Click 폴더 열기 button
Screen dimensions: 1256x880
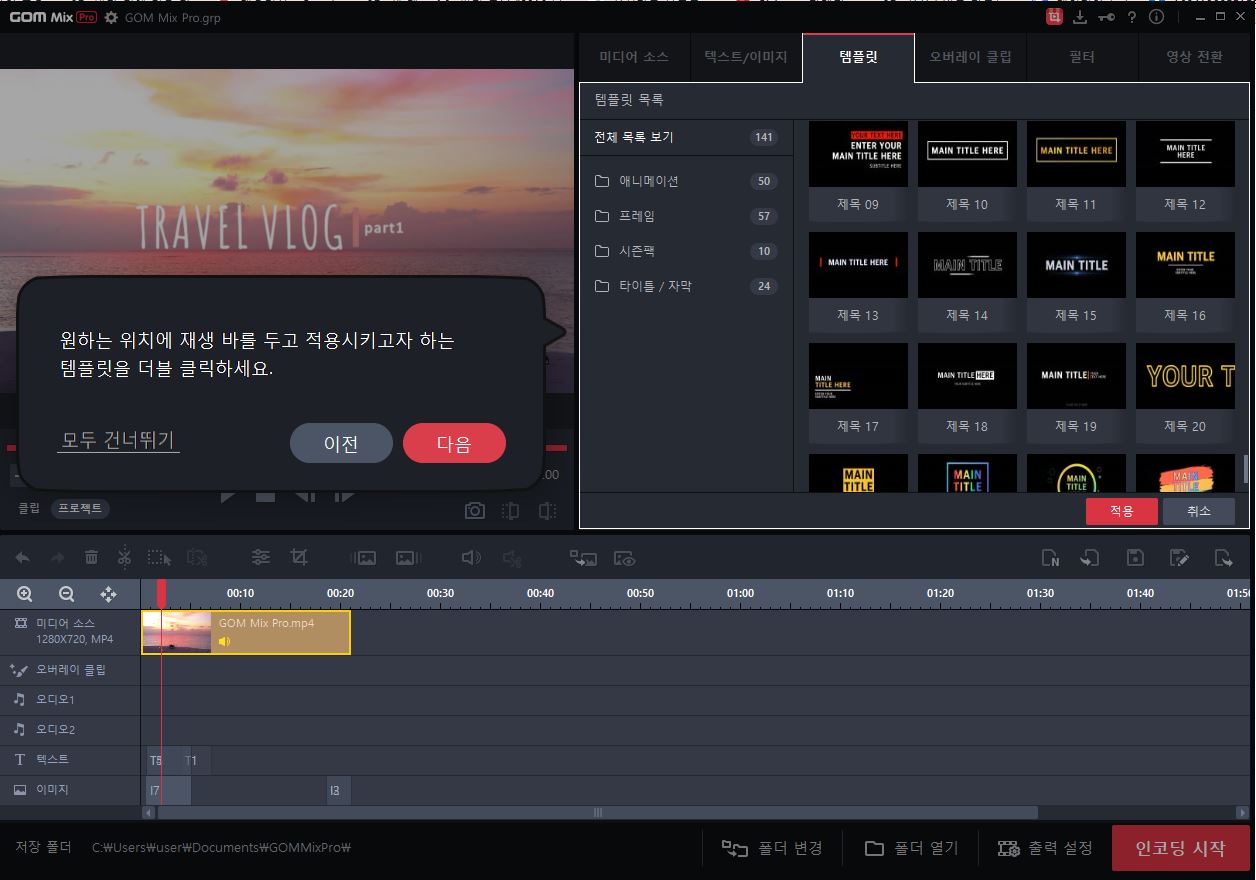click(x=912, y=848)
